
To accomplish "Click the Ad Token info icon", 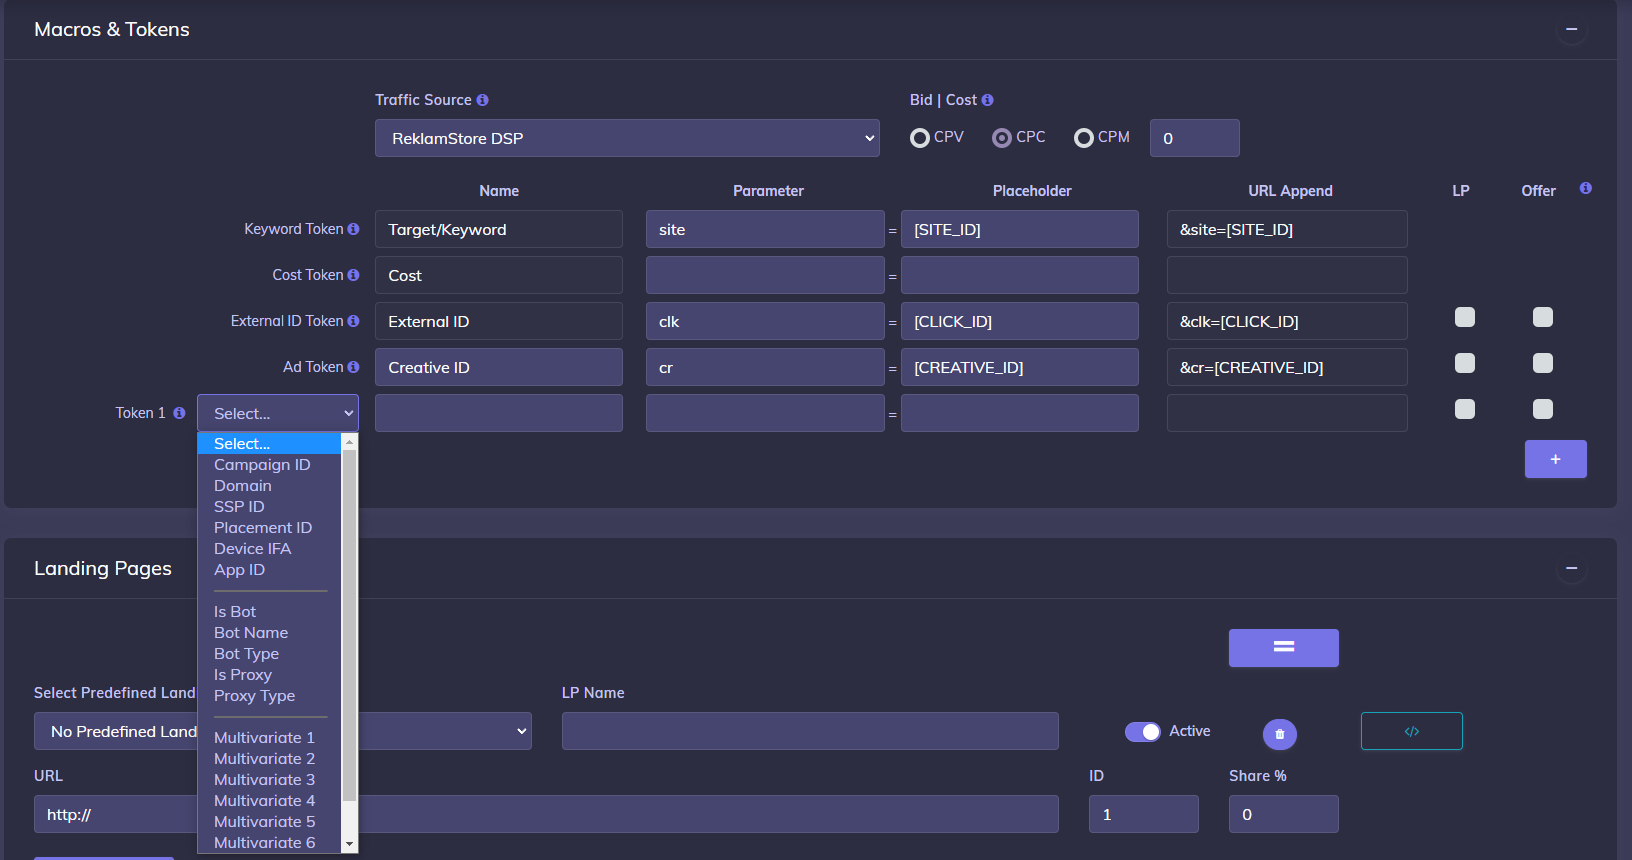I will (x=353, y=367).
